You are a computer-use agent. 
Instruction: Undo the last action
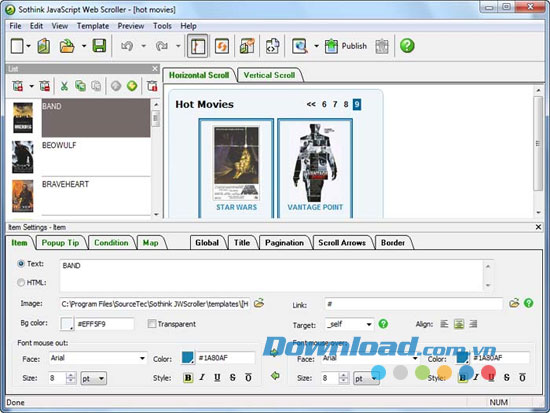(127, 46)
